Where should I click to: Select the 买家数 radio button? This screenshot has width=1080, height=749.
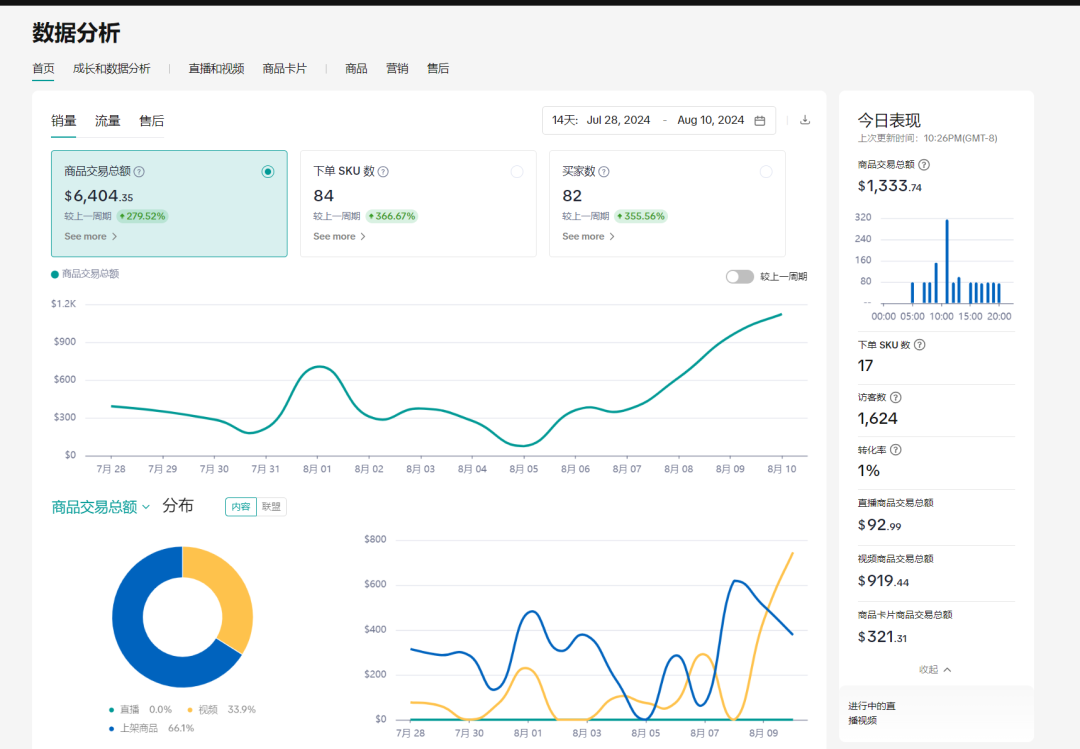point(766,172)
